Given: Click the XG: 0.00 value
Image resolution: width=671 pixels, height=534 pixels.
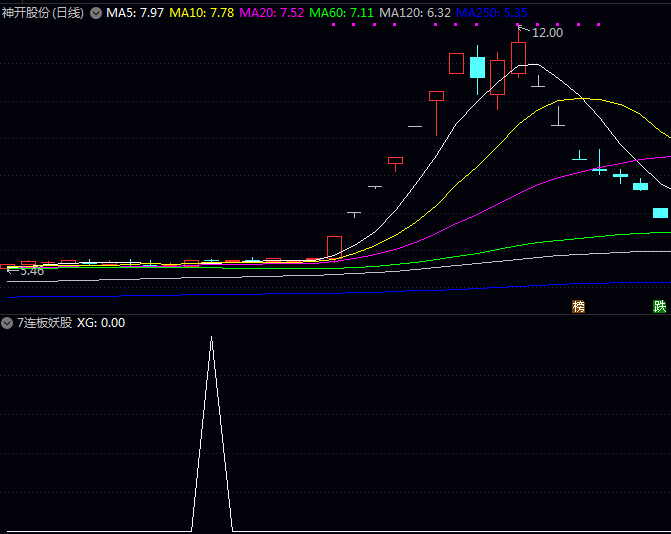Looking at the screenshot, I should [x=101, y=323].
